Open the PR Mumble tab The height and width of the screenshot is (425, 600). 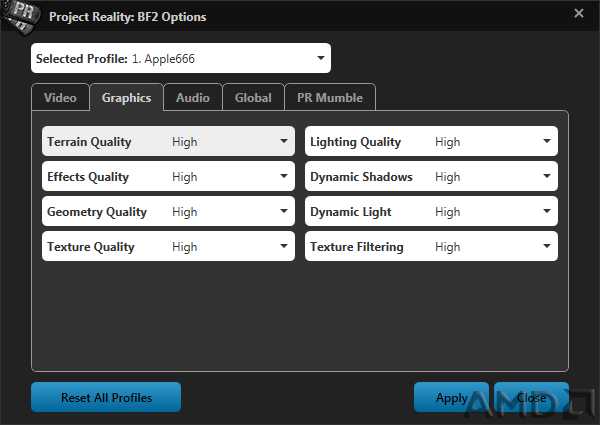pyautogui.click(x=330, y=97)
